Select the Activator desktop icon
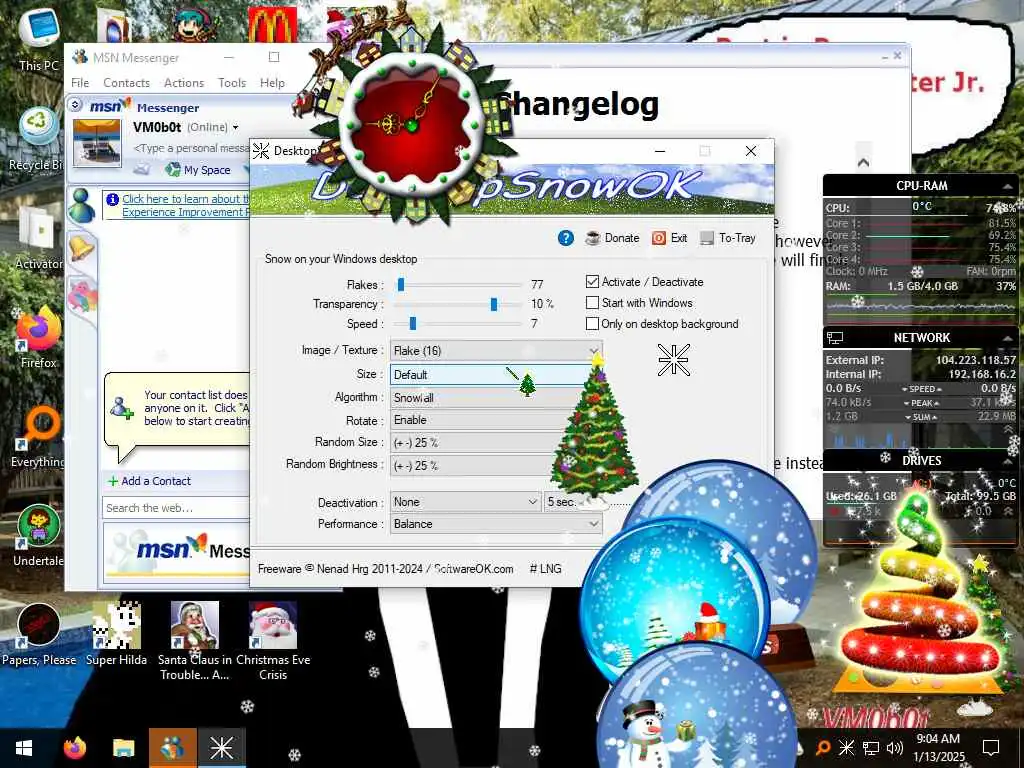This screenshot has height=768, width=1024. click(x=38, y=238)
